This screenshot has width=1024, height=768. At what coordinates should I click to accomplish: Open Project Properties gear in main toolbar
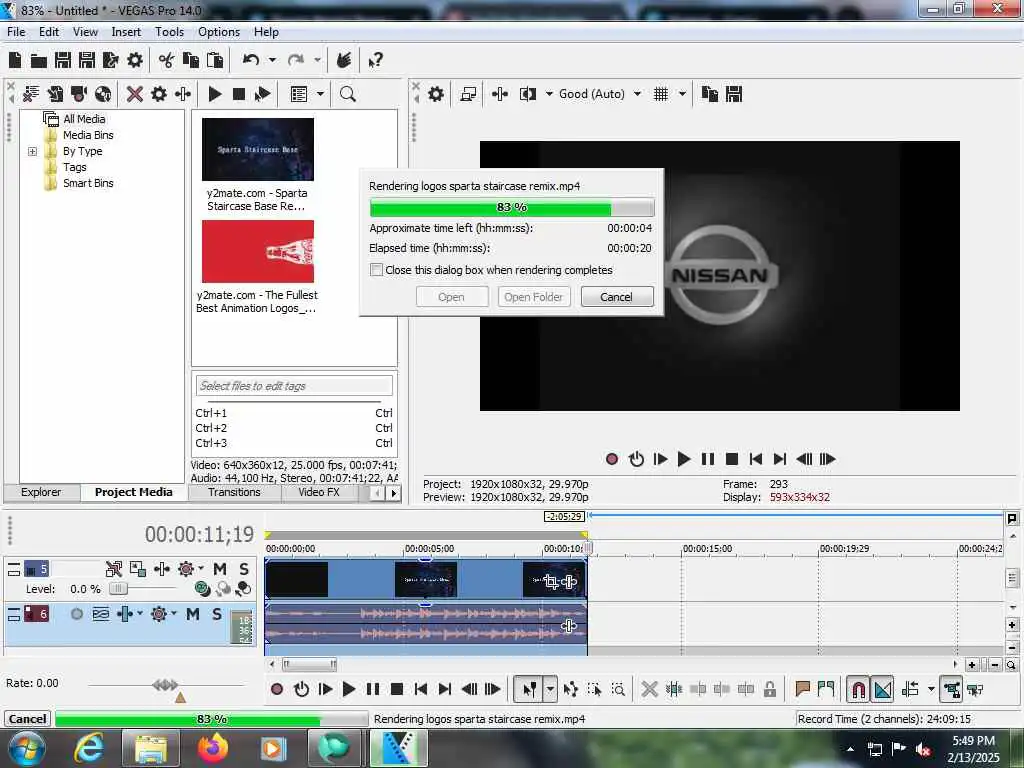point(135,60)
